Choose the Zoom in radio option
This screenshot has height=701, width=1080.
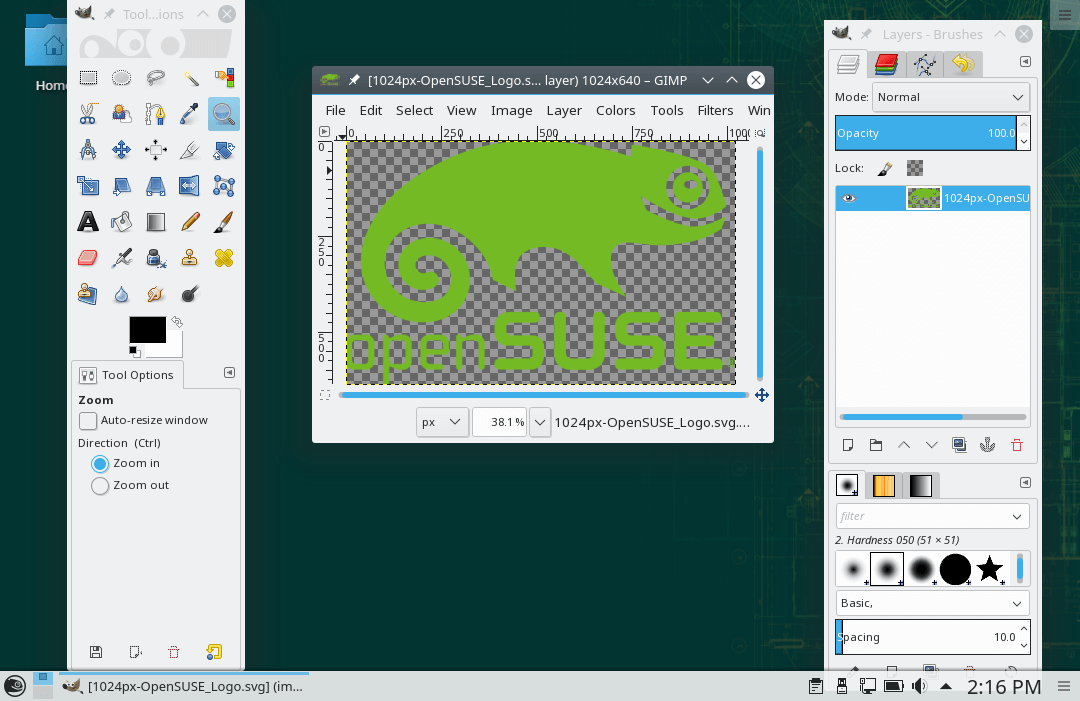point(100,463)
